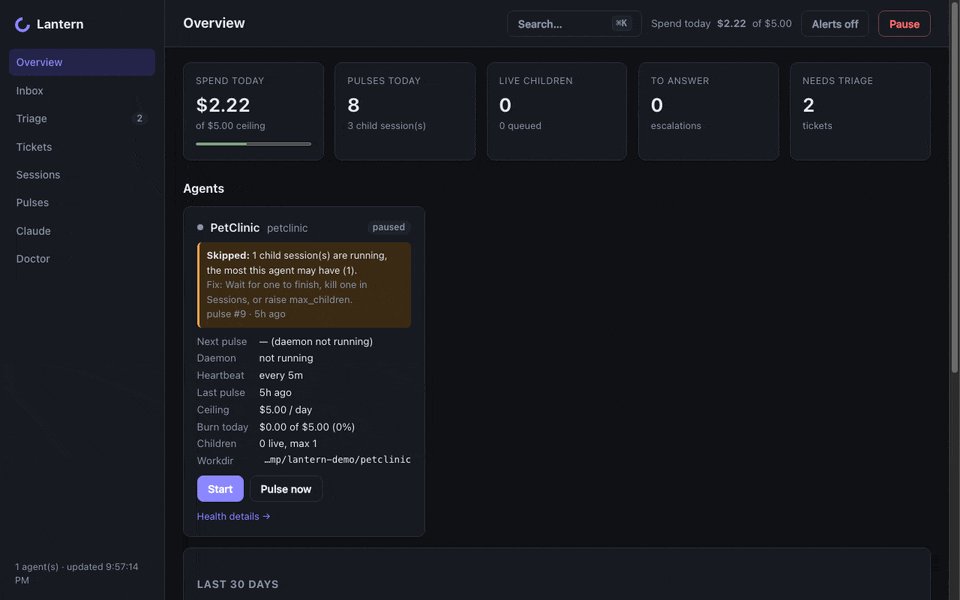Click the paused status badge on PetClinic
The image size is (960, 600).
[389, 227]
